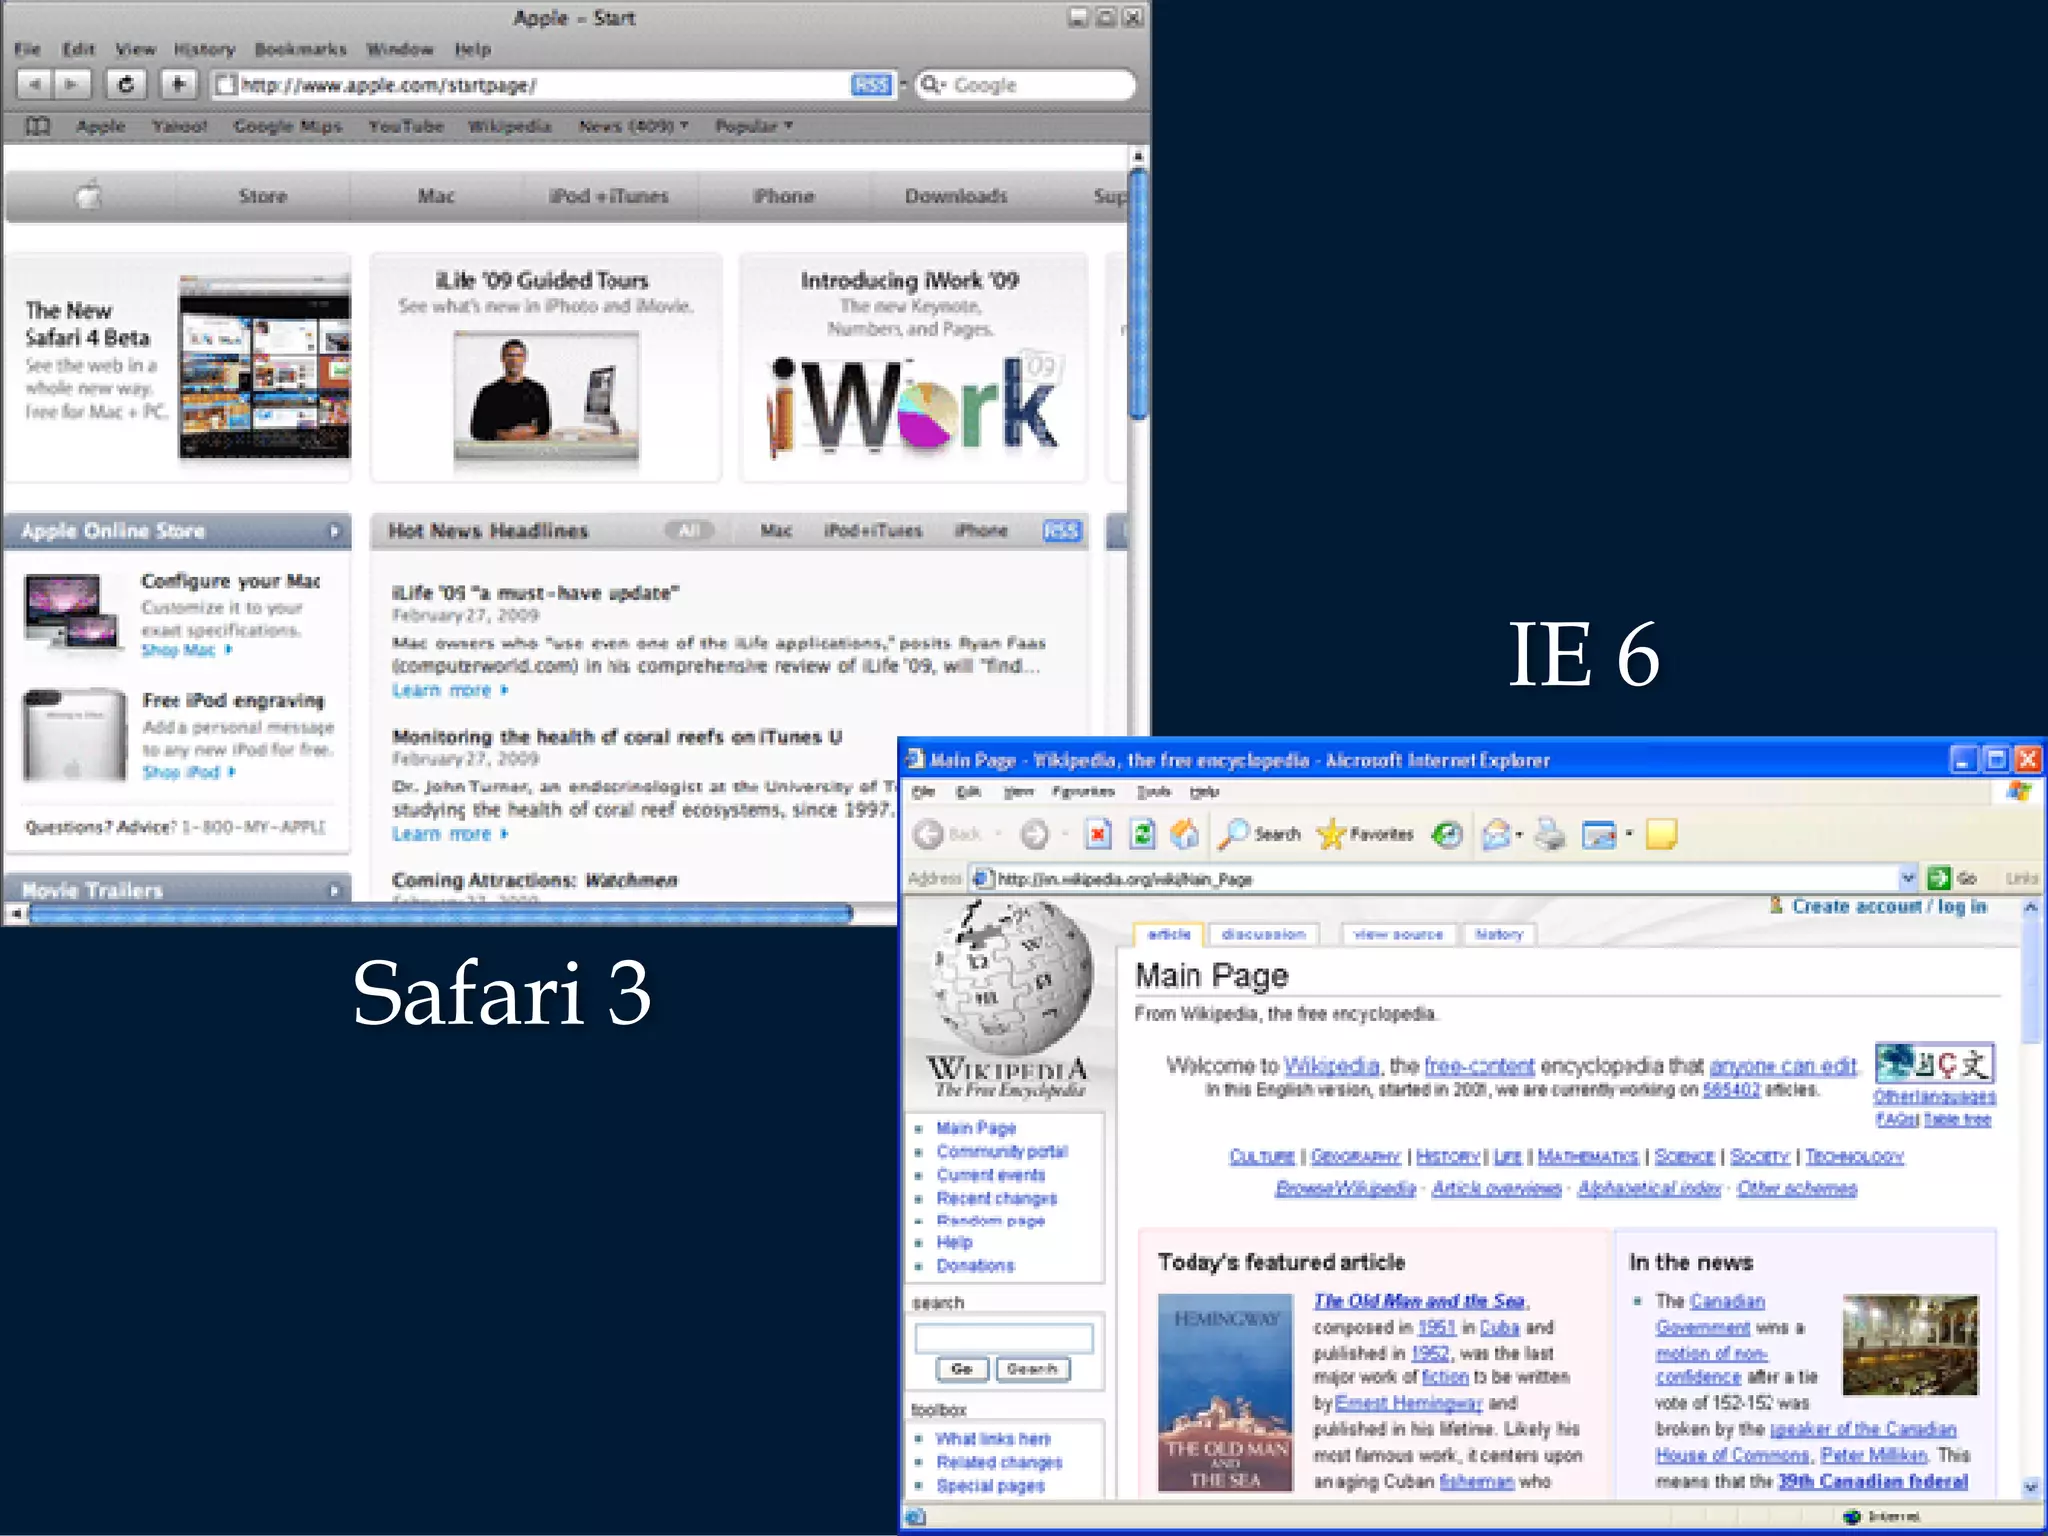The height and width of the screenshot is (1536, 2048).
Task: Click the magnifier icon in Safari search field
Action: click(930, 85)
